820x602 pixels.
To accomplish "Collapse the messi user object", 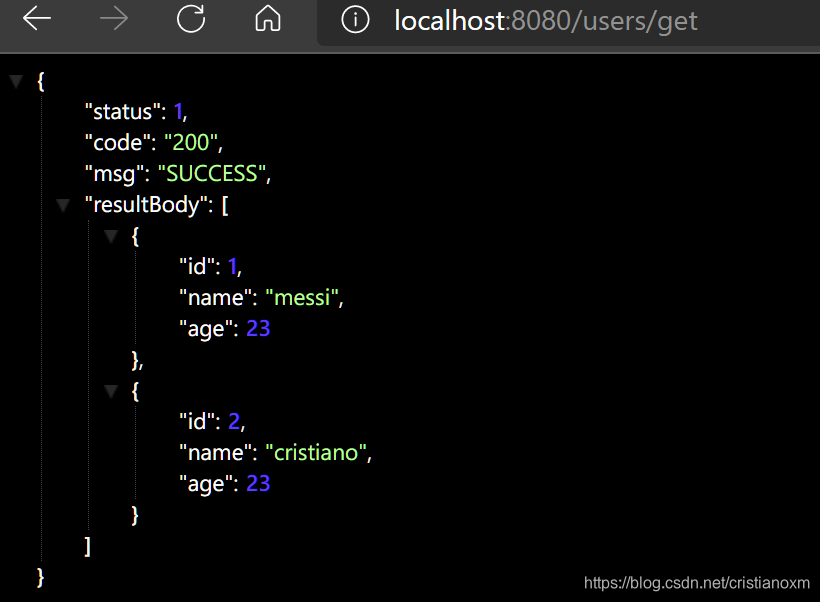I will tap(111, 236).
